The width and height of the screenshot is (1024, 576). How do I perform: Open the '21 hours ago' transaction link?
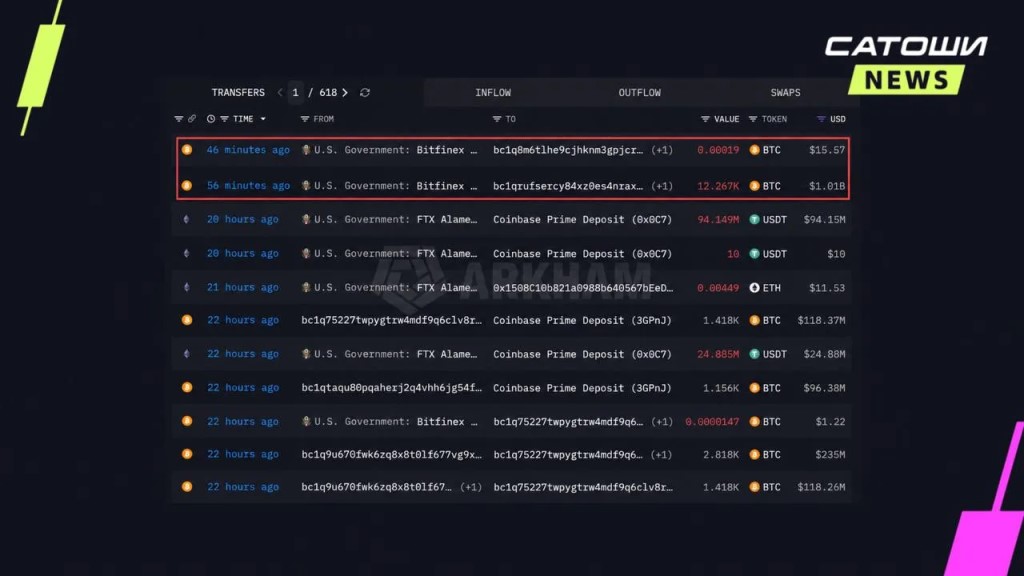tap(242, 287)
